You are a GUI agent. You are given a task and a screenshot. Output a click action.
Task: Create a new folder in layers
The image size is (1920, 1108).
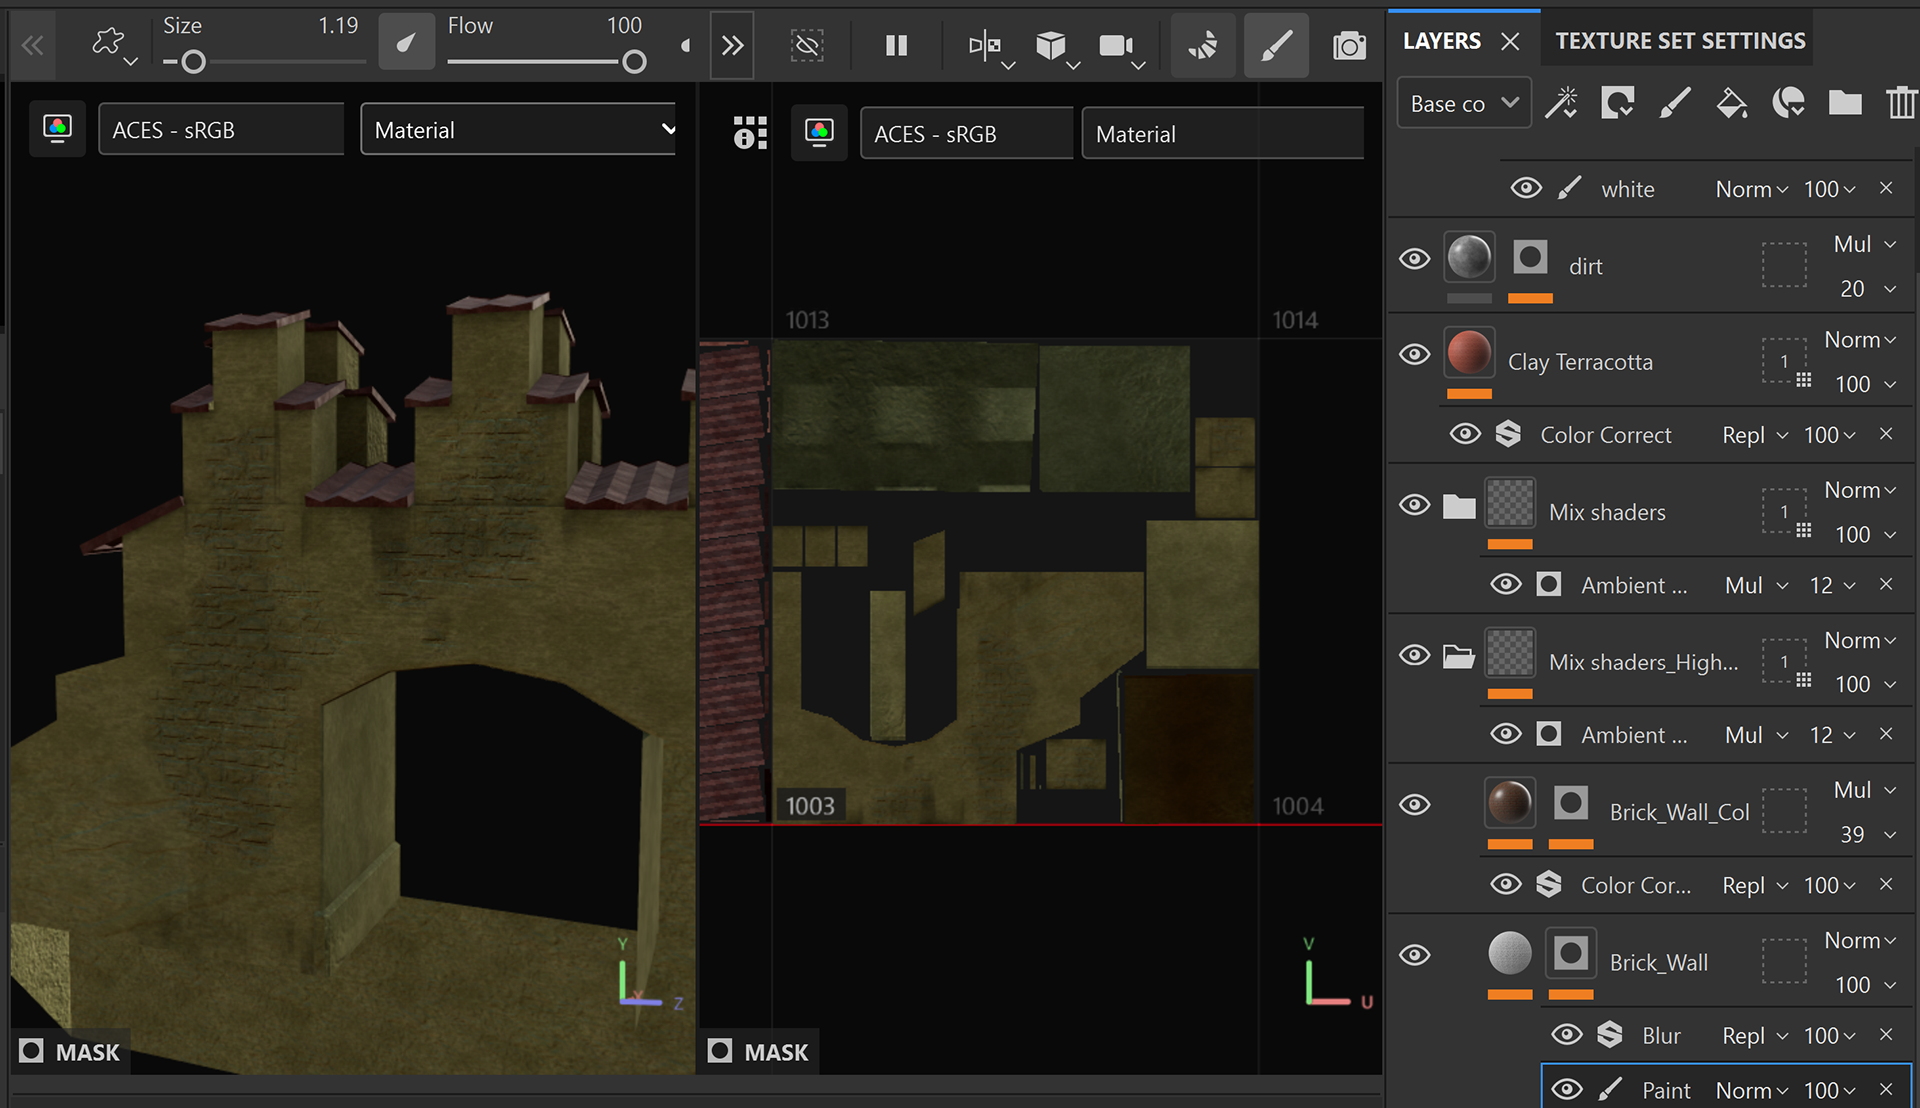1844,103
